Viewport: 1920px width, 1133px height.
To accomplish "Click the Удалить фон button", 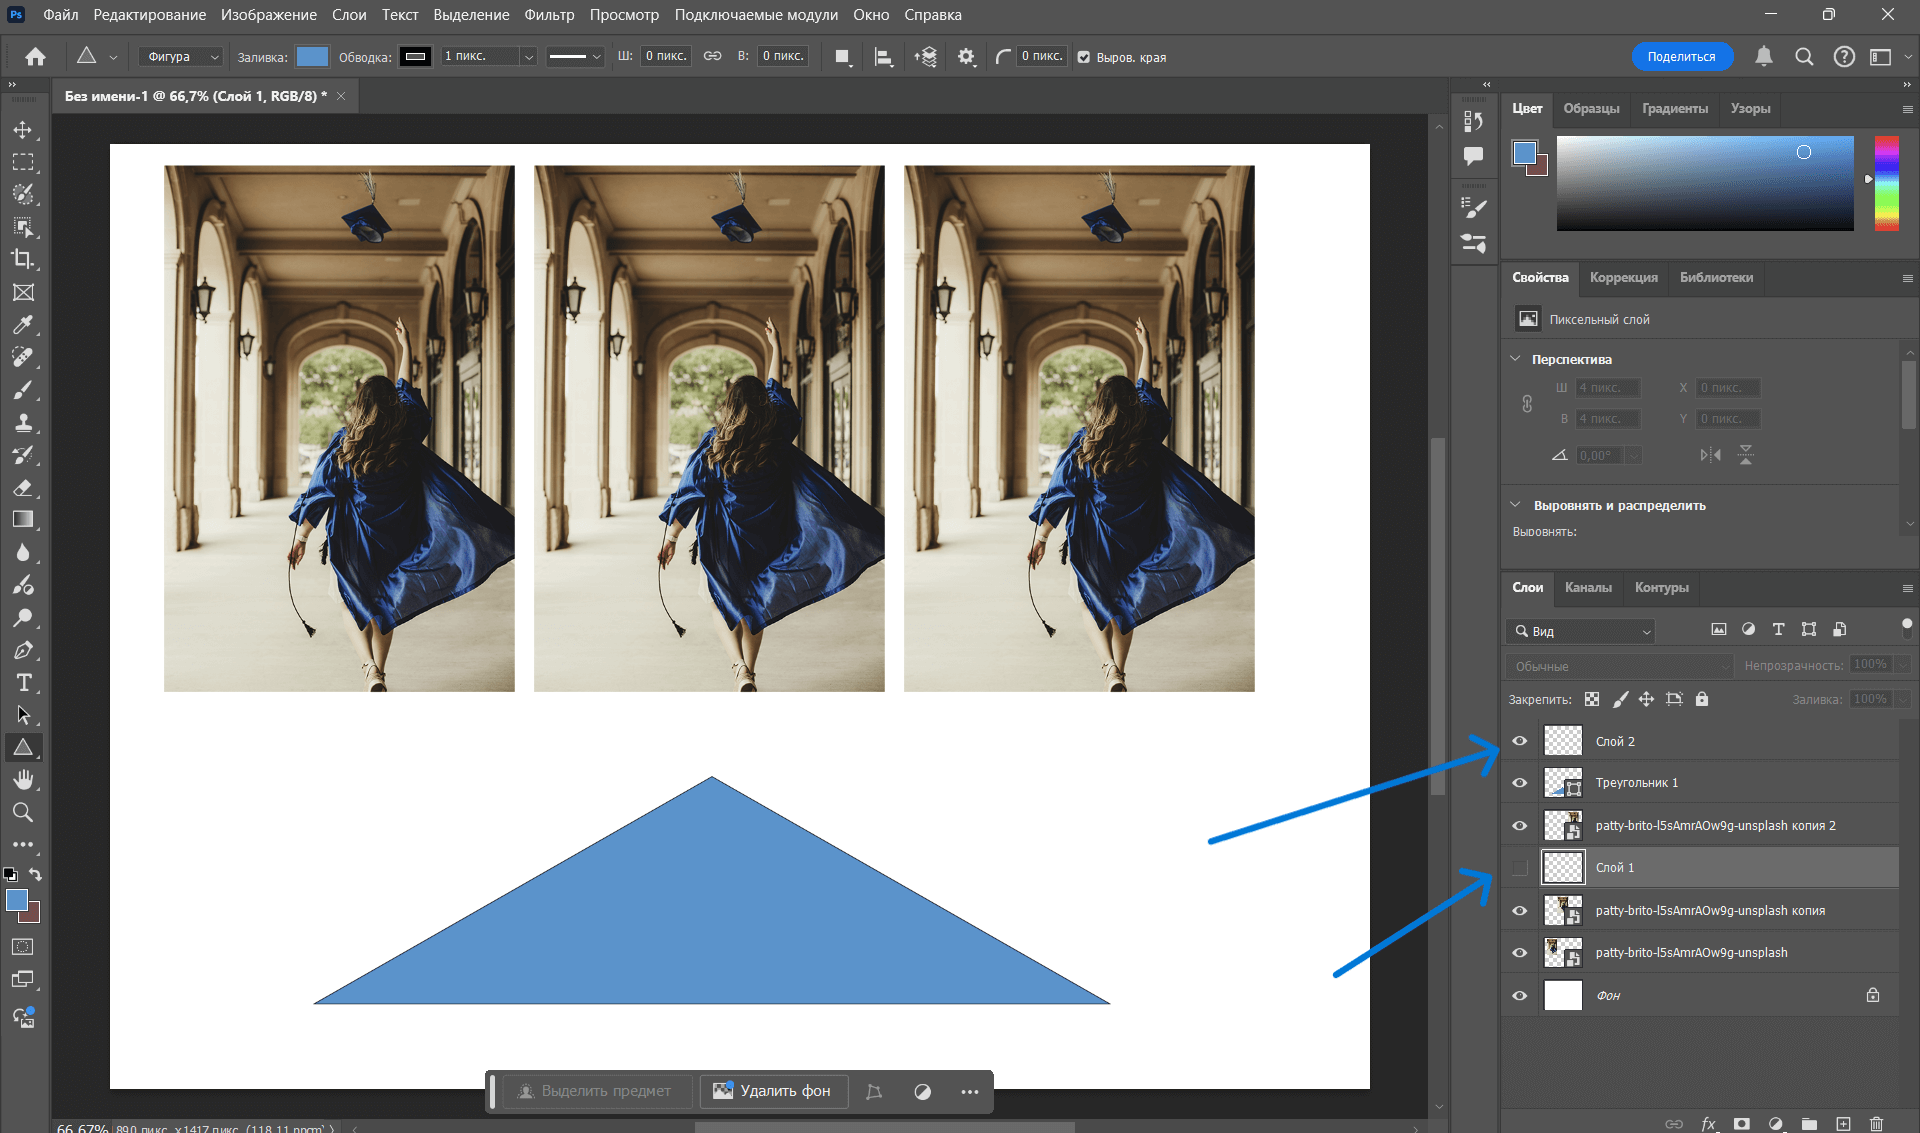I will [x=773, y=1091].
